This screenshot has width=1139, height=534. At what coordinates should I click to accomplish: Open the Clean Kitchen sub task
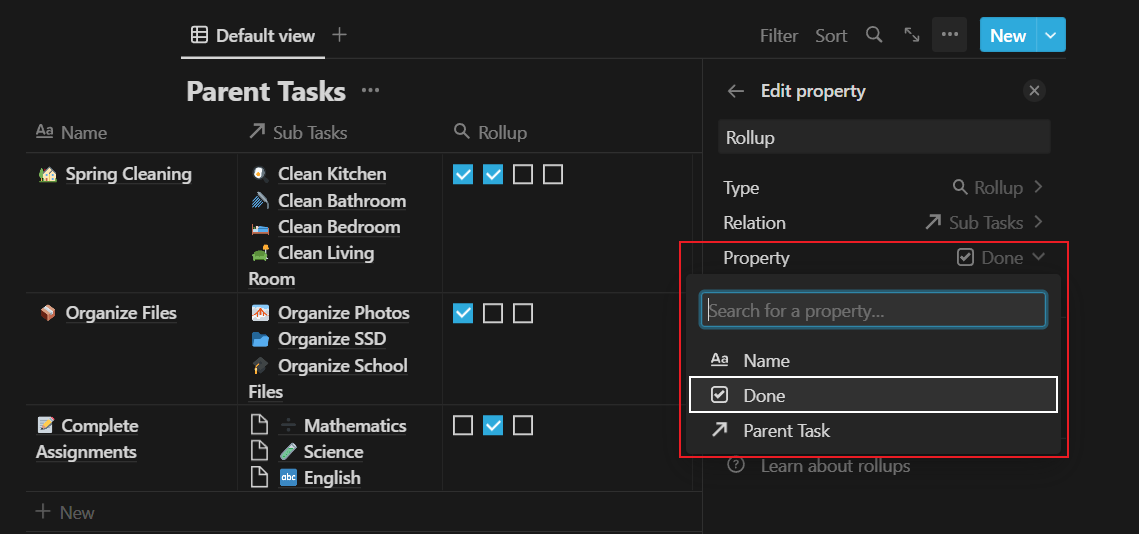point(332,174)
